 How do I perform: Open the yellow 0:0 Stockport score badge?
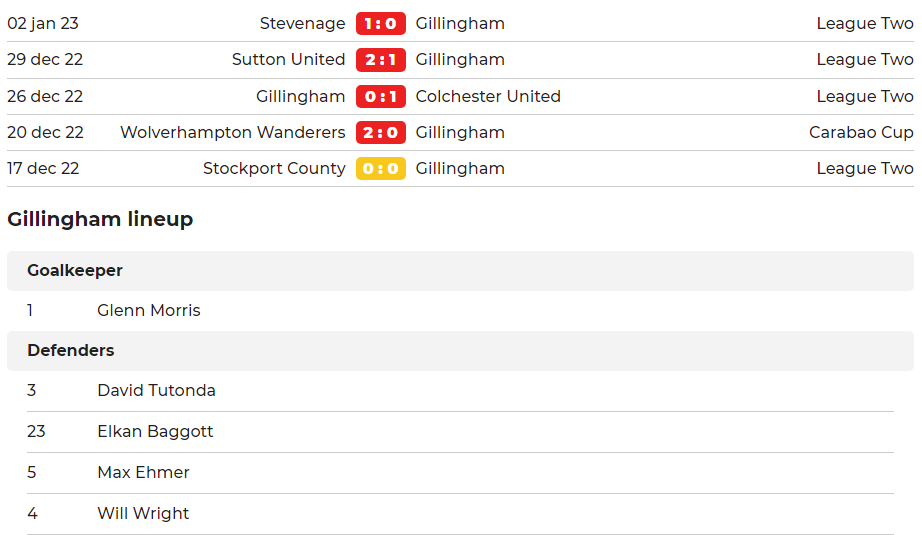[380, 168]
